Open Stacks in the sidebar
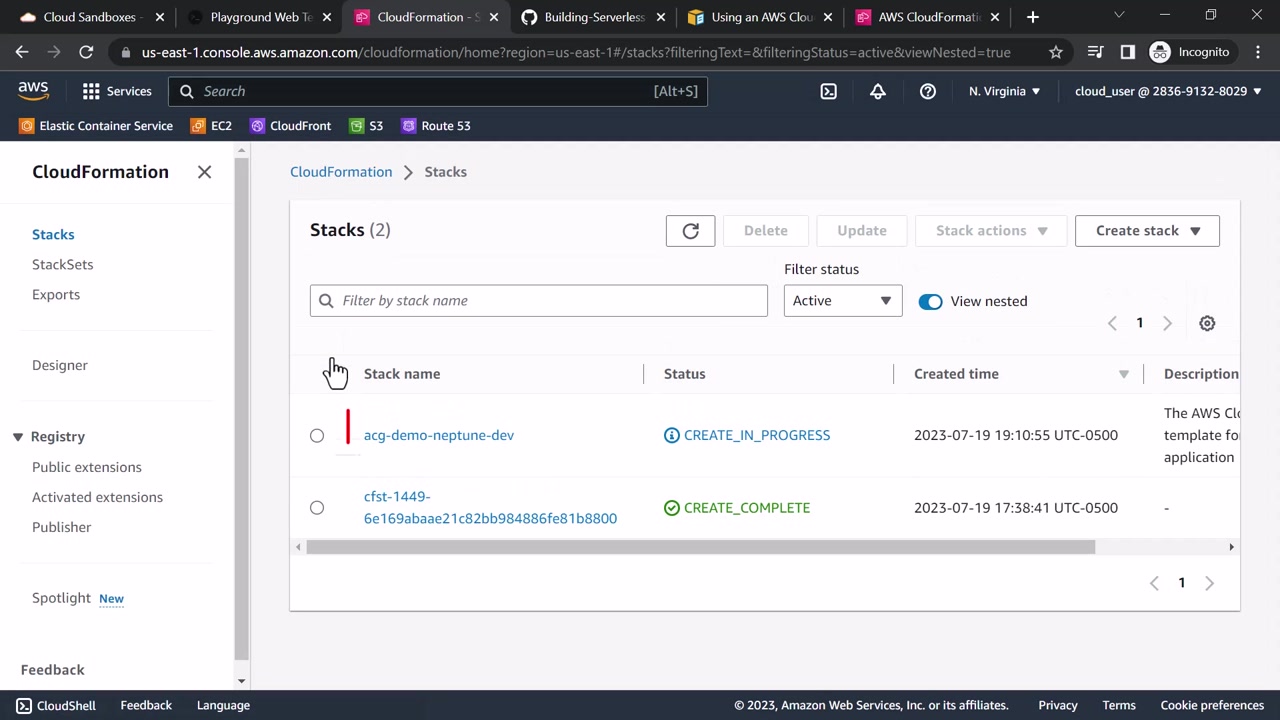Viewport: 1280px width, 720px height. click(x=53, y=235)
